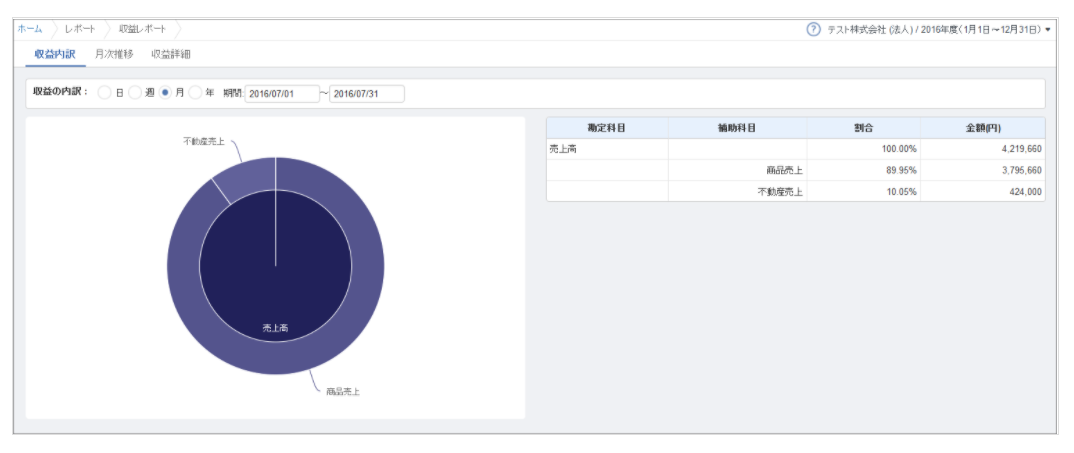1074x453 pixels.
Task: Navigate to レポート breadcrumb
Action: coord(80,29)
